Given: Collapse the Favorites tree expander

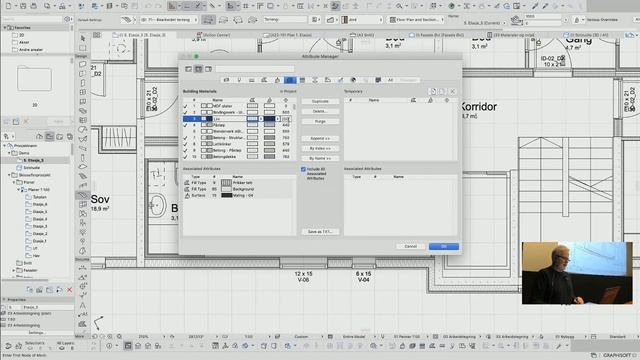Looking at the screenshot, I should pyautogui.click(x=5, y=28).
